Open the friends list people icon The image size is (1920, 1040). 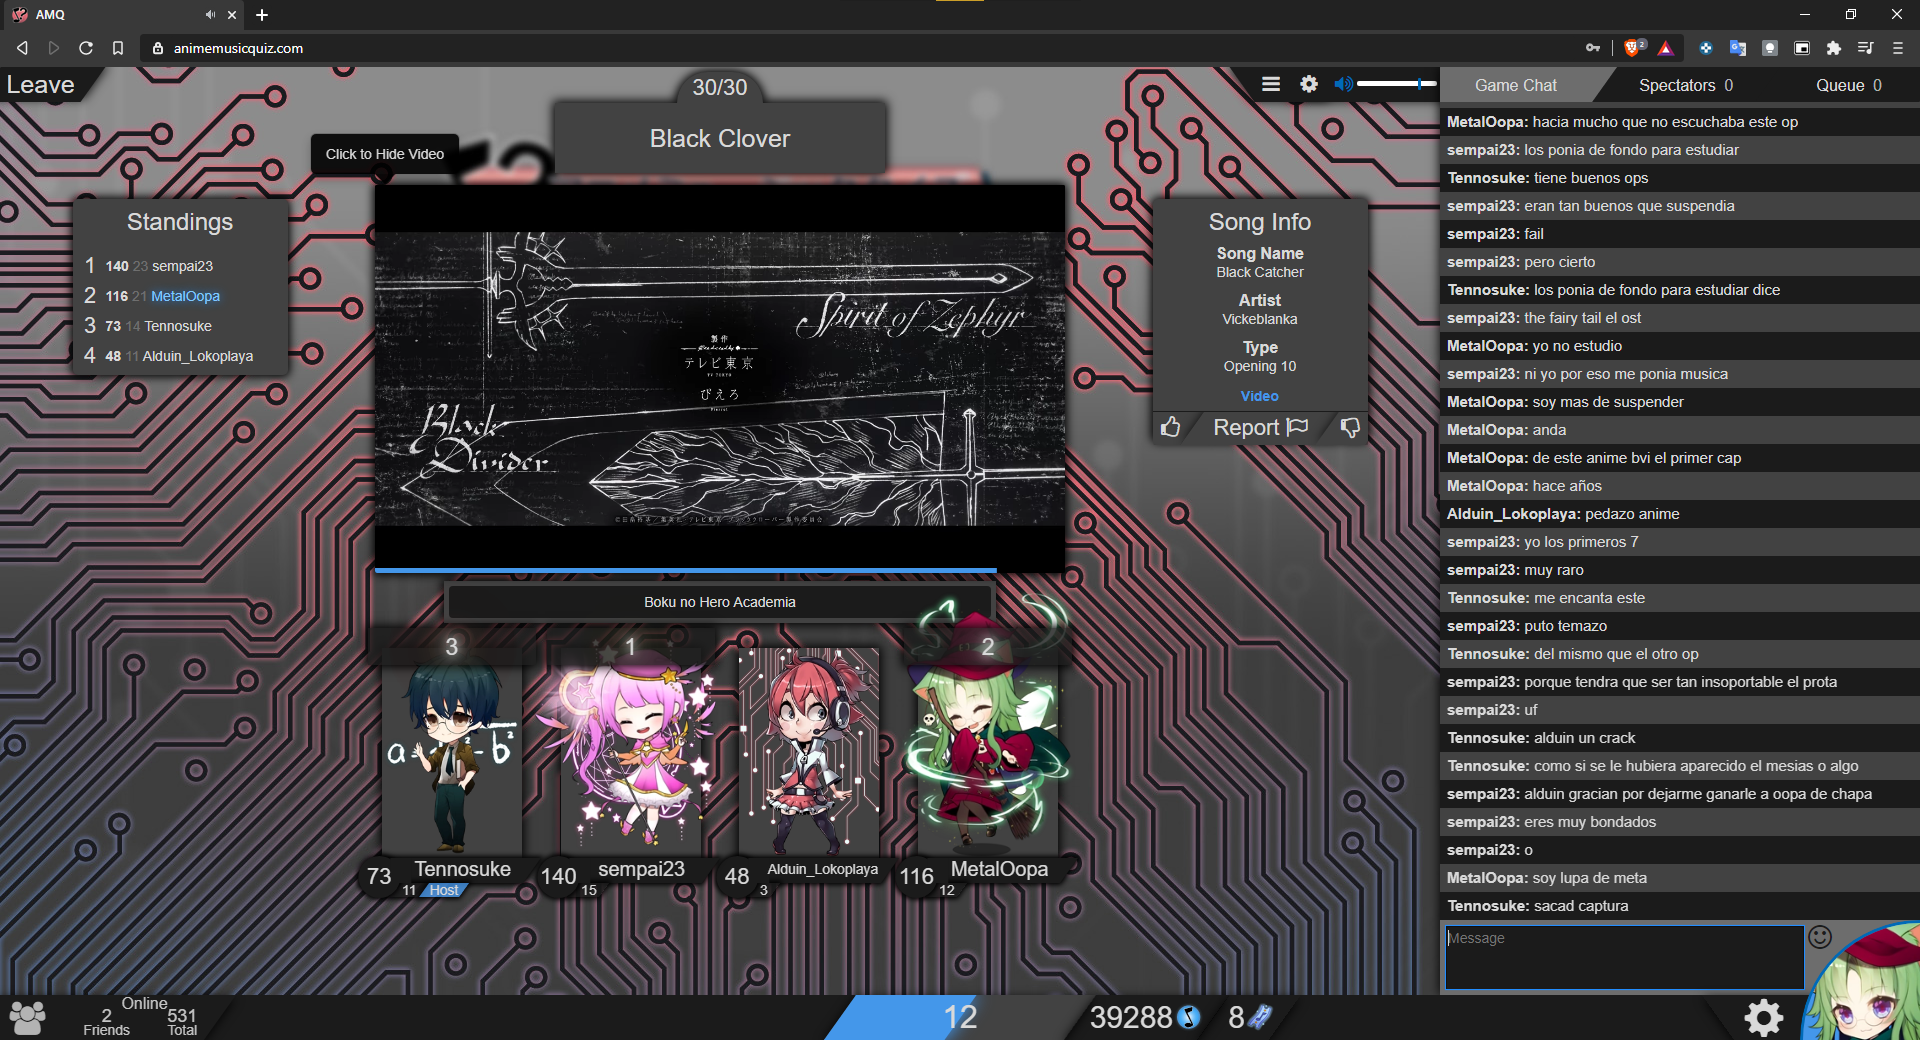click(x=27, y=1018)
